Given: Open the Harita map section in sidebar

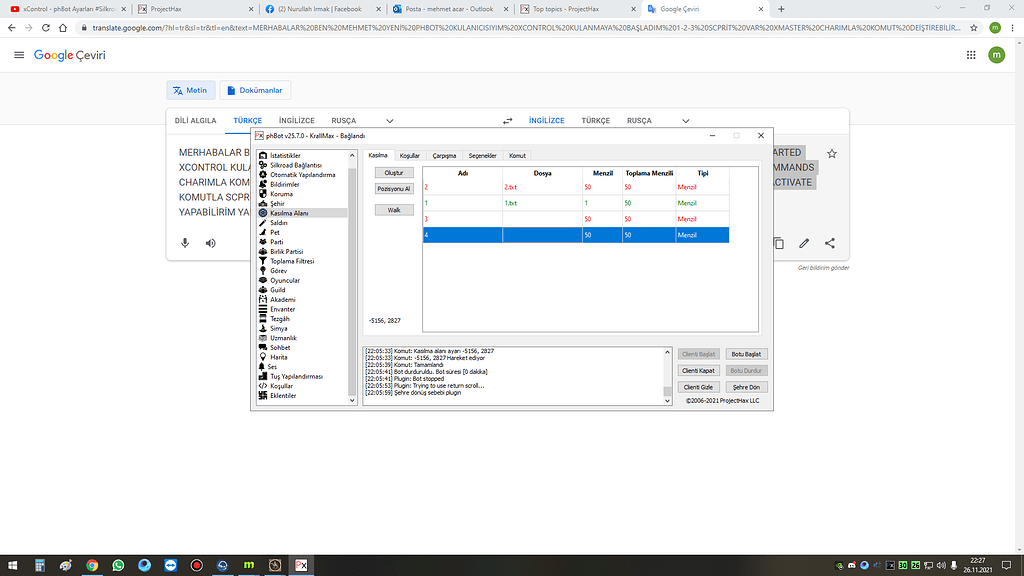Looking at the screenshot, I should (x=277, y=357).
